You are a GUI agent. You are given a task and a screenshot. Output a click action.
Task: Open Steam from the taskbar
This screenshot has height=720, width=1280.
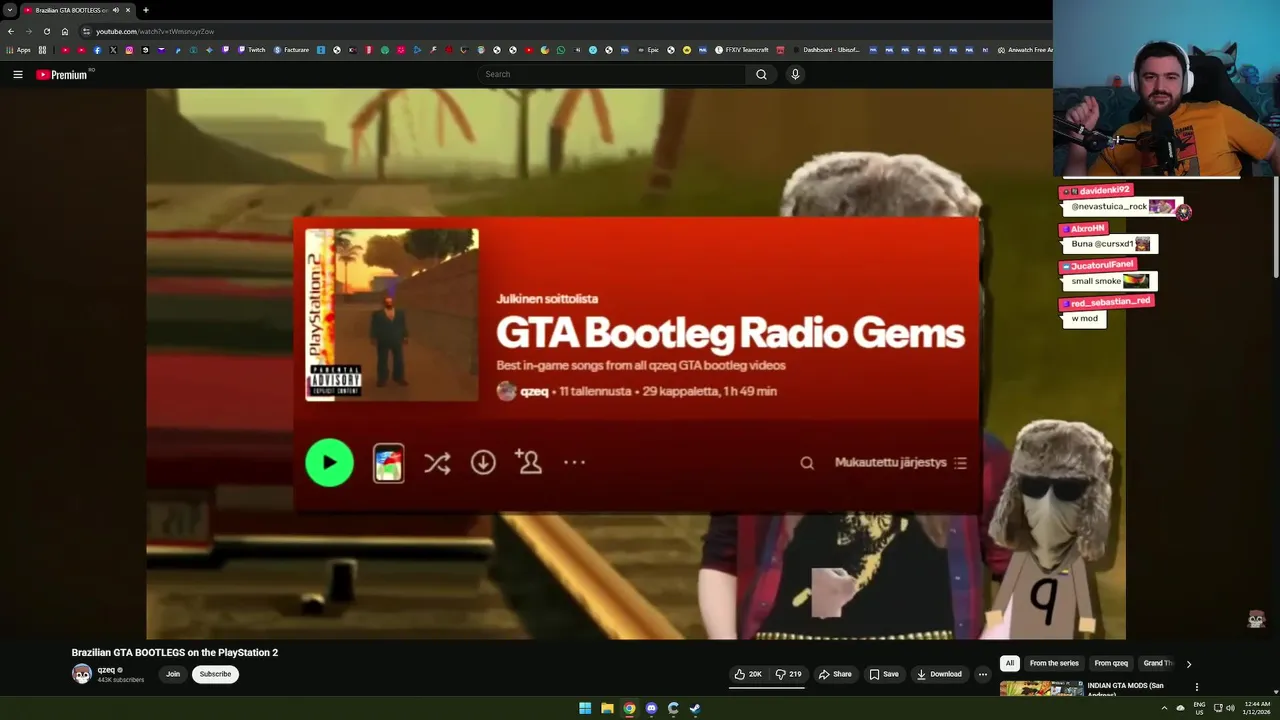point(695,708)
